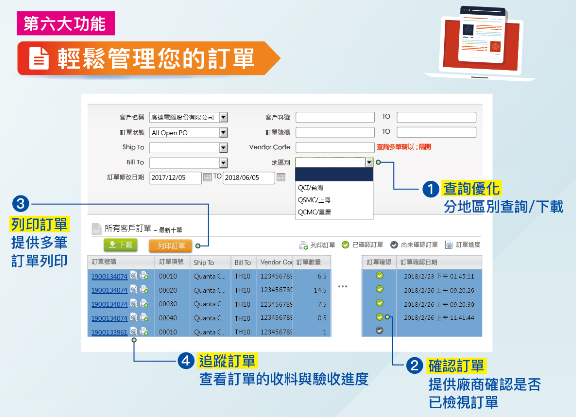Click the view-detail icon beside order 1900133961
The height and width of the screenshot is (417, 576).
(x=134, y=331)
